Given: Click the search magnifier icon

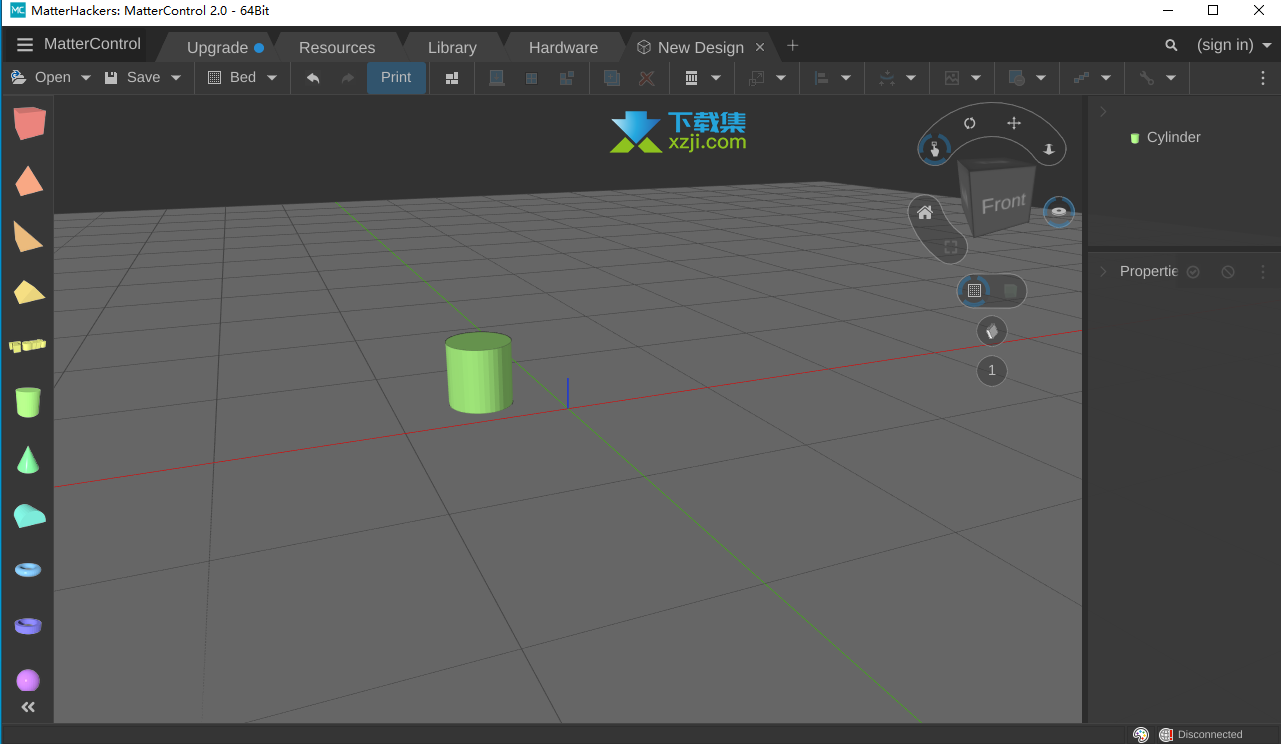Looking at the screenshot, I should click(x=1171, y=45).
